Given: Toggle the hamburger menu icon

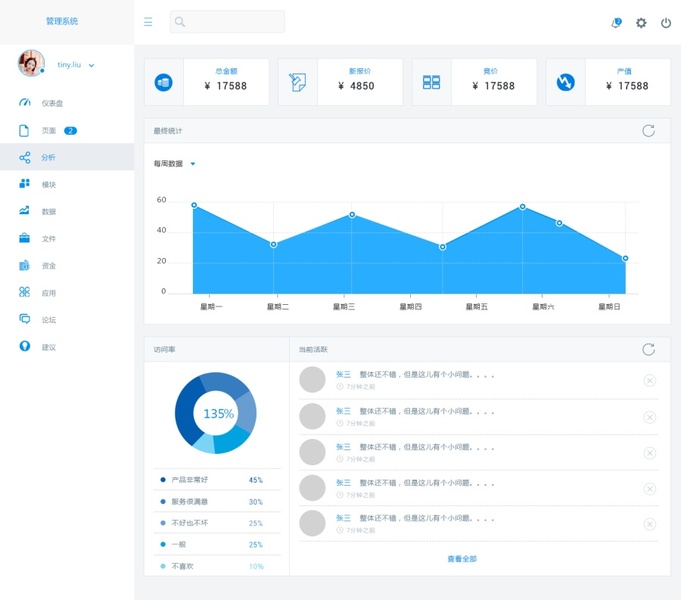Looking at the screenshot, I should [x=148, y=22].
